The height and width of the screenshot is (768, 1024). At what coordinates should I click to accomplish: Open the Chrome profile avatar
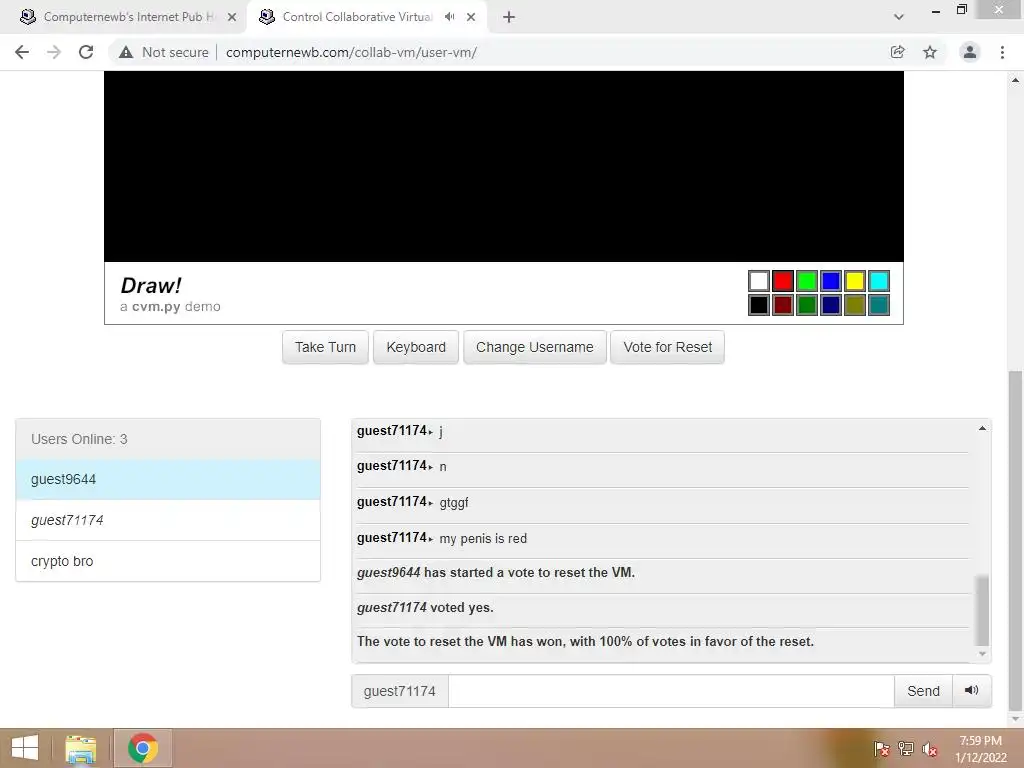coord(970,52)
